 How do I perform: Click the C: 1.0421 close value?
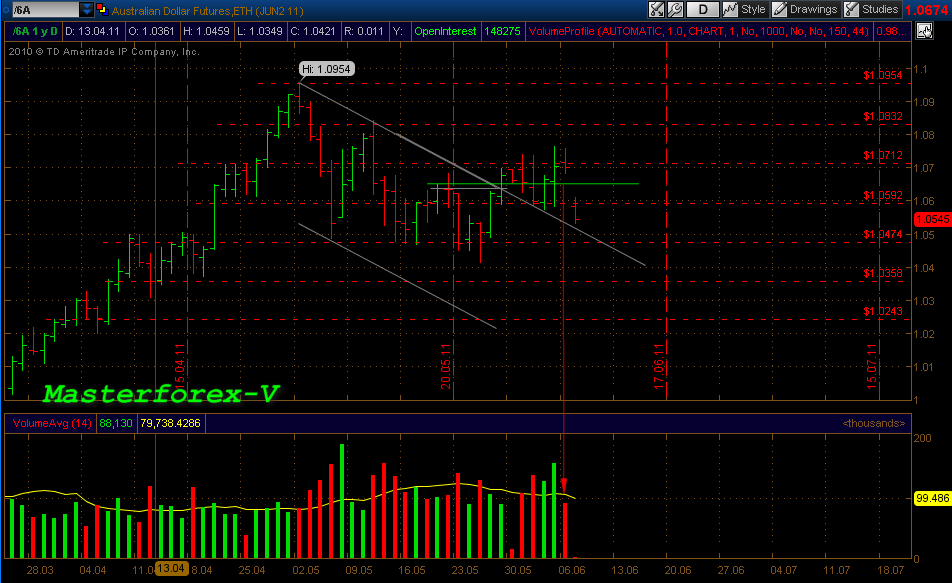(313, 31)
